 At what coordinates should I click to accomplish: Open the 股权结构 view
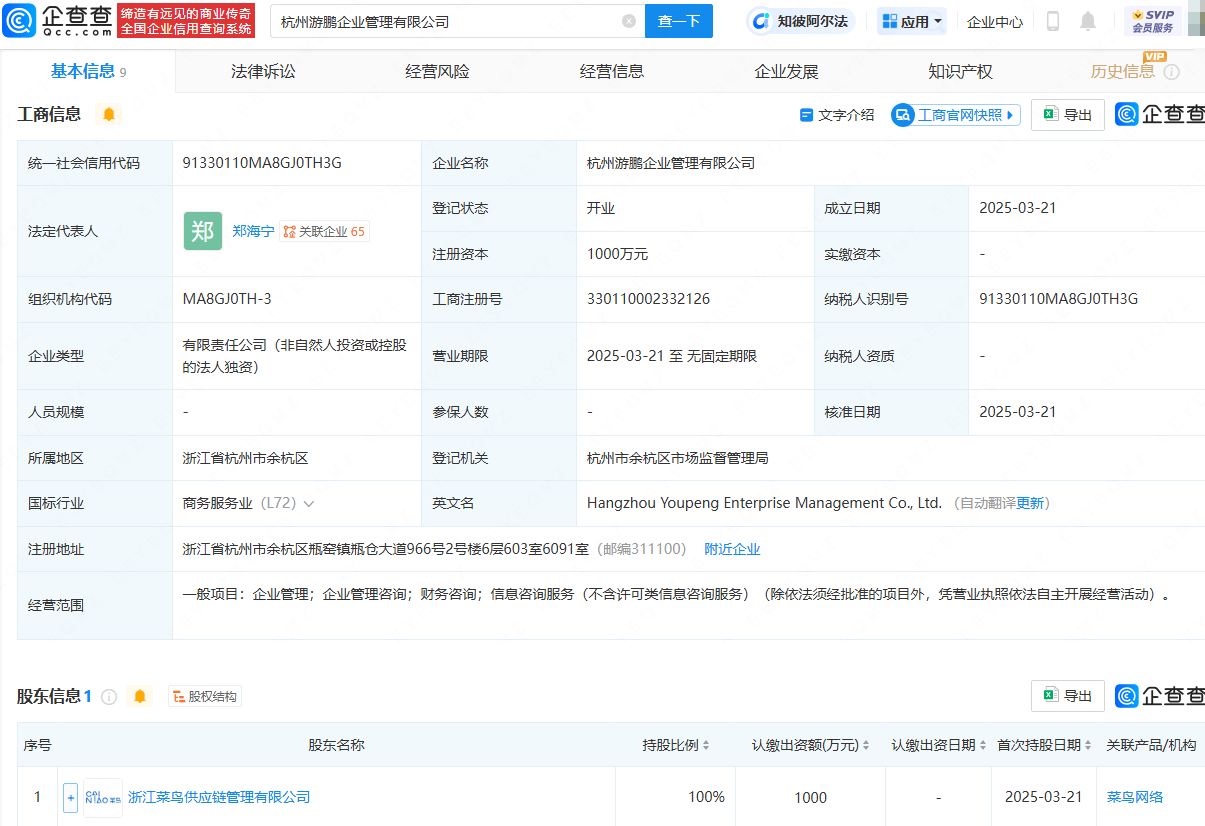coord(204,696)
